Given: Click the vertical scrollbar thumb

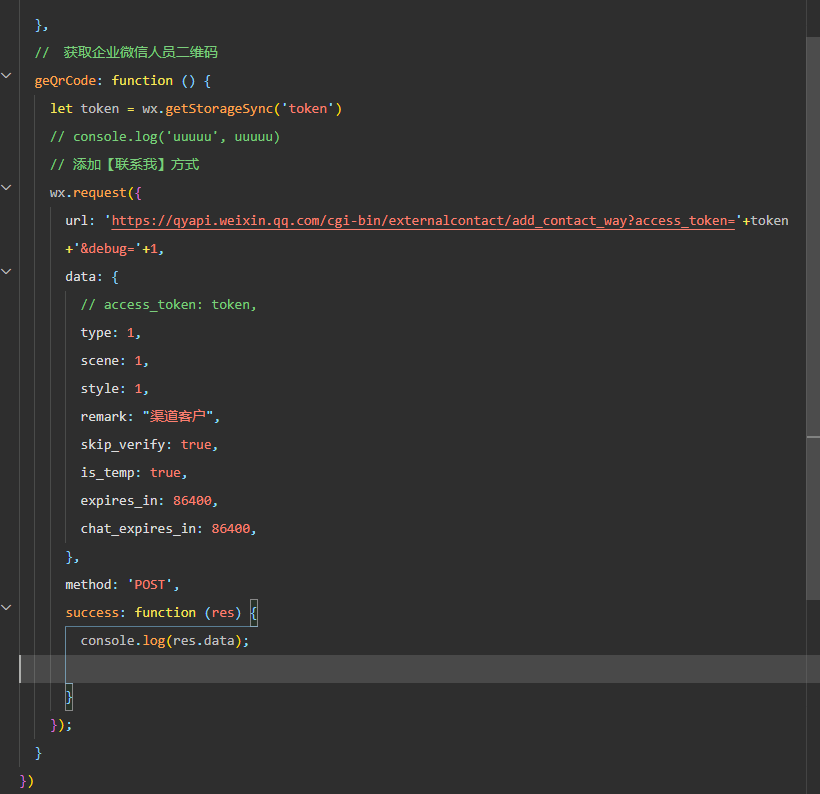Looking at the screenshot, I should coord(813,318).
